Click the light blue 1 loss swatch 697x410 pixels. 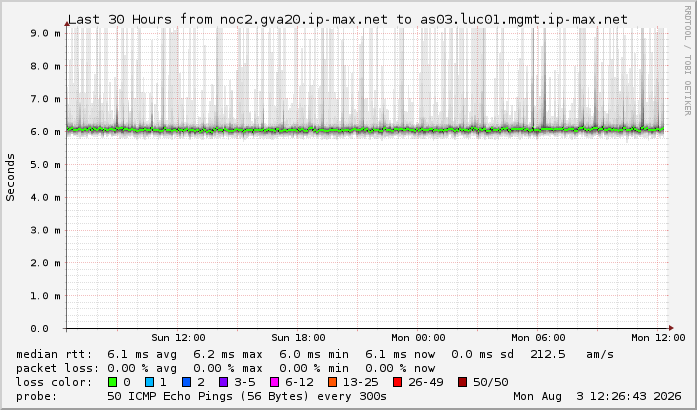(x=149, y=382)
